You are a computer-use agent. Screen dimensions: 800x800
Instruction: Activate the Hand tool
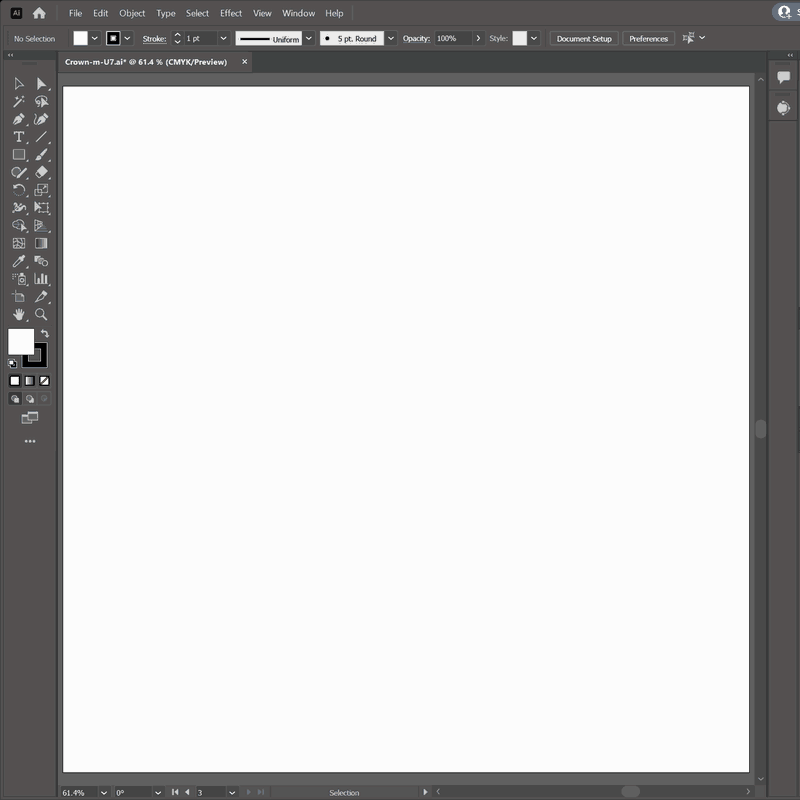tap(19, 314)
